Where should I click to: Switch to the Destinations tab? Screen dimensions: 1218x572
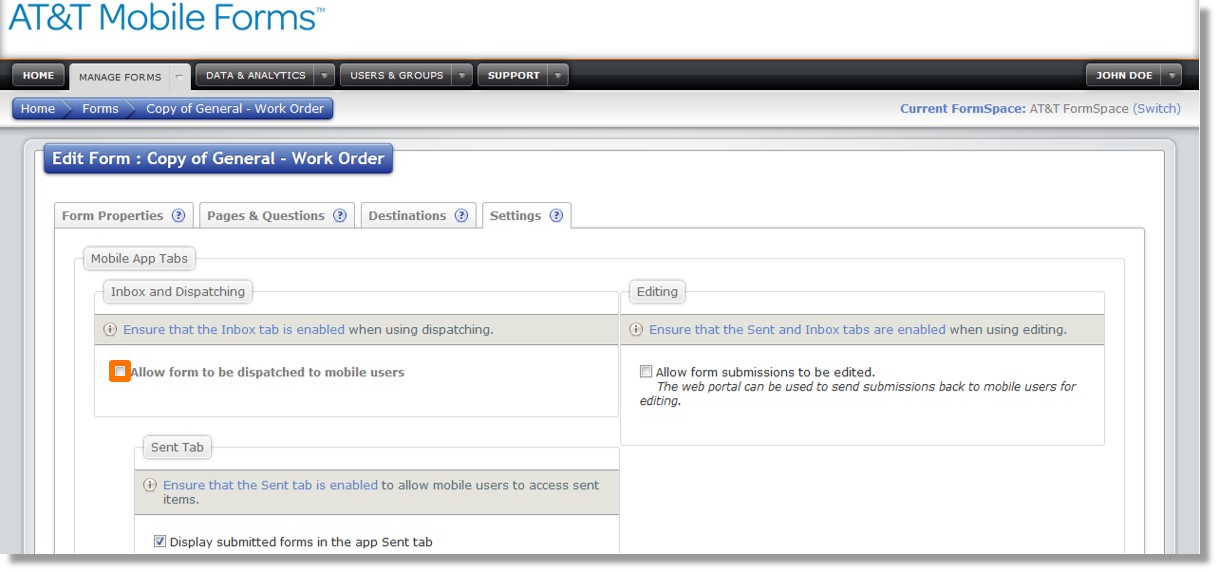[x=407, y=216]
